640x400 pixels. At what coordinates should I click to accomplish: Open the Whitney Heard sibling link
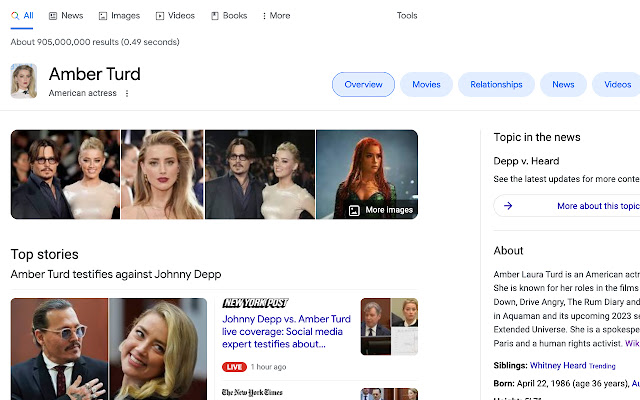click(558, 366)
